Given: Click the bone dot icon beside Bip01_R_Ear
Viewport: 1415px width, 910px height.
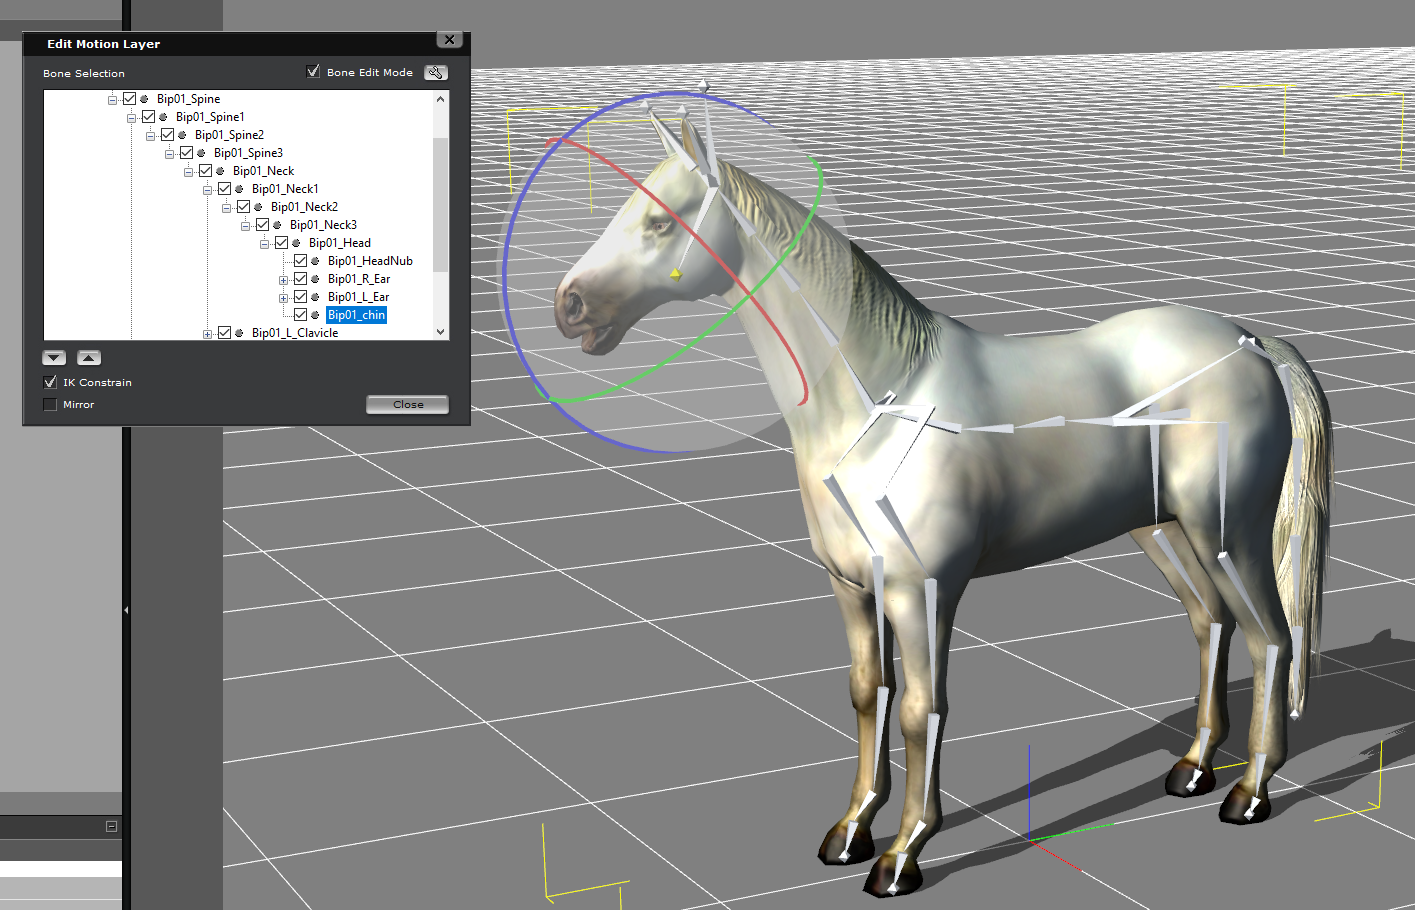Looking at the screenshot, I should pyautogui.click(x=315, y=279).
